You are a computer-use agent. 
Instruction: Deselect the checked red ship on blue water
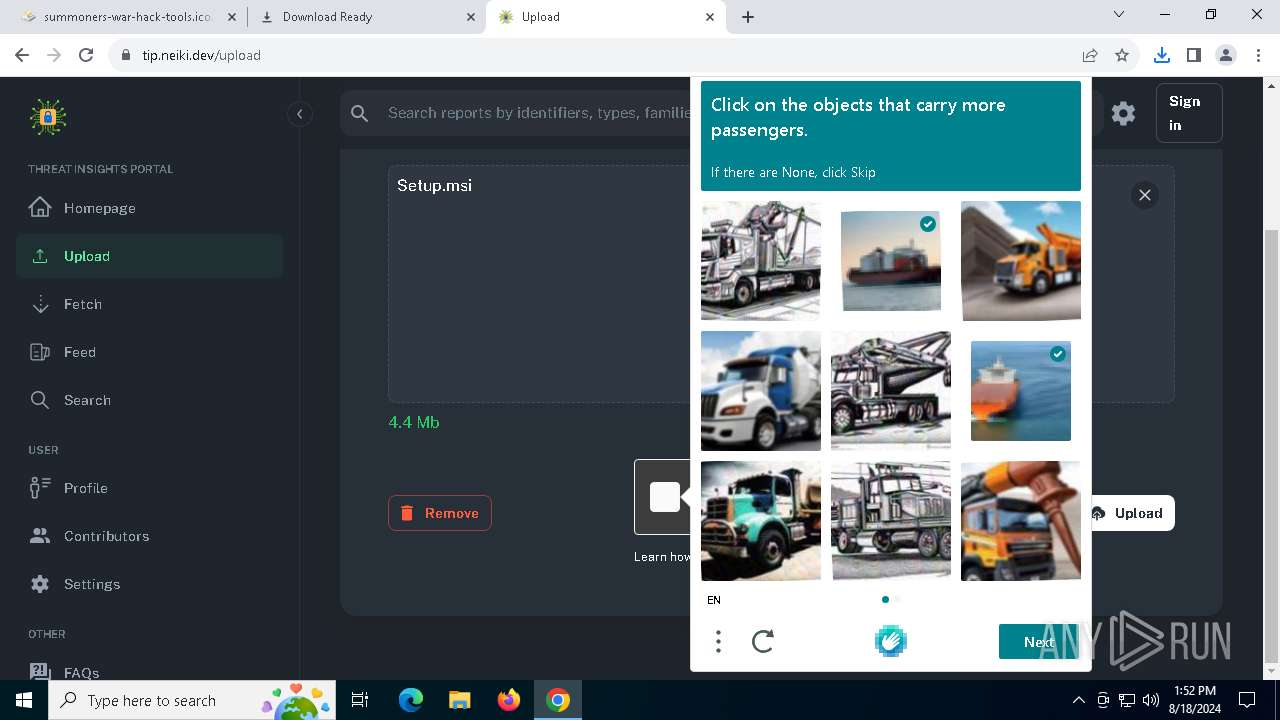[x=1021, y=391]
